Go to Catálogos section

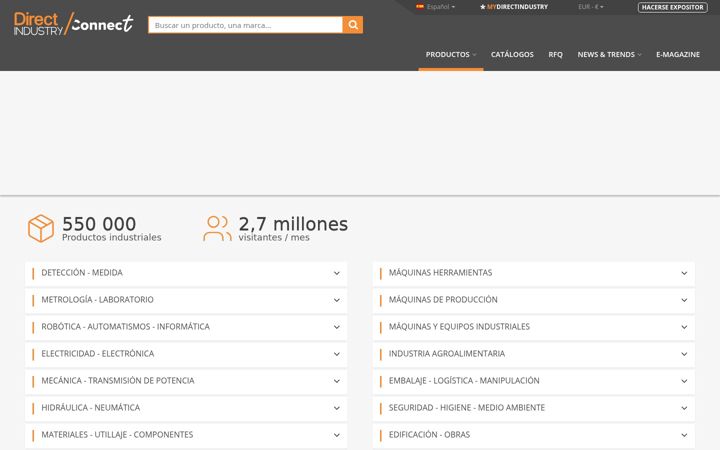click(x=512, y=54)
